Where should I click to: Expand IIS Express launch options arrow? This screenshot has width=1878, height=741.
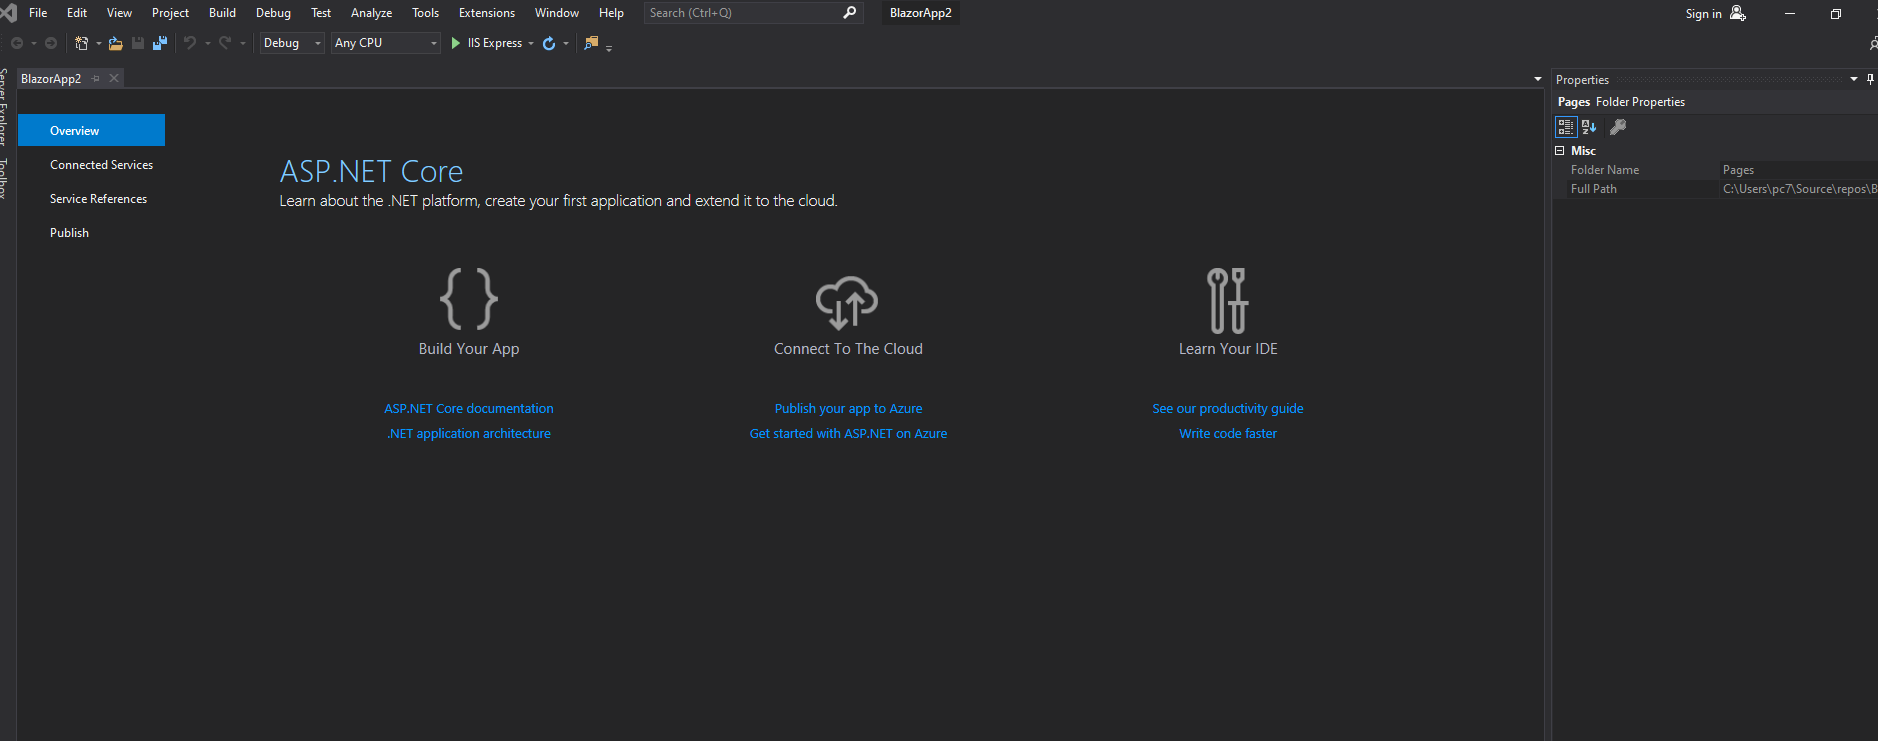[x=531, y=43]
